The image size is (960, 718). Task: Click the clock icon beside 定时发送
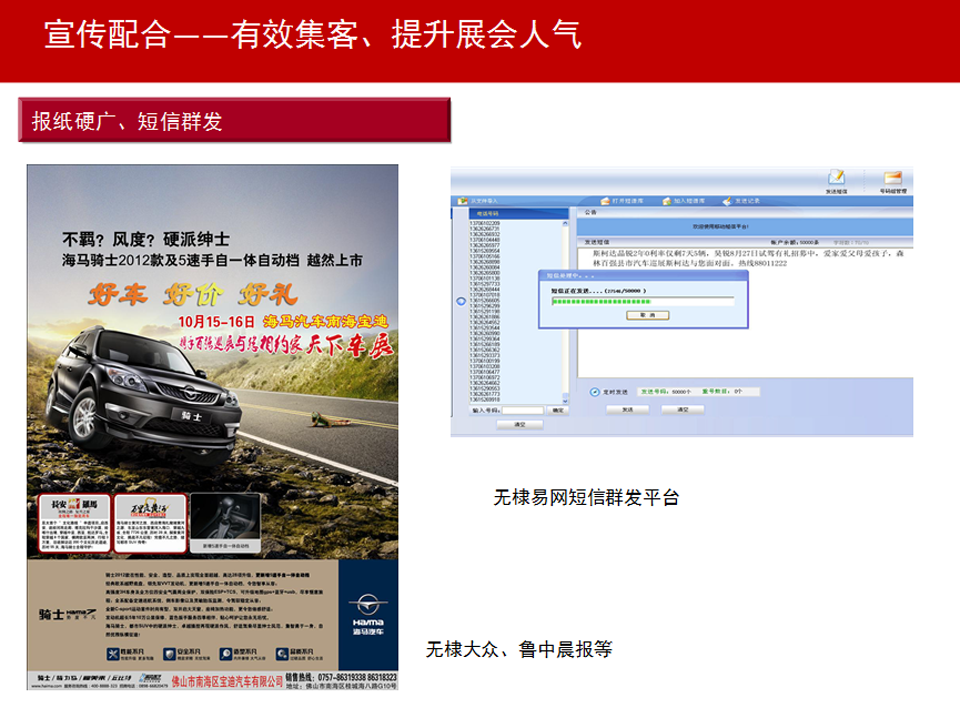coord(594,392)
